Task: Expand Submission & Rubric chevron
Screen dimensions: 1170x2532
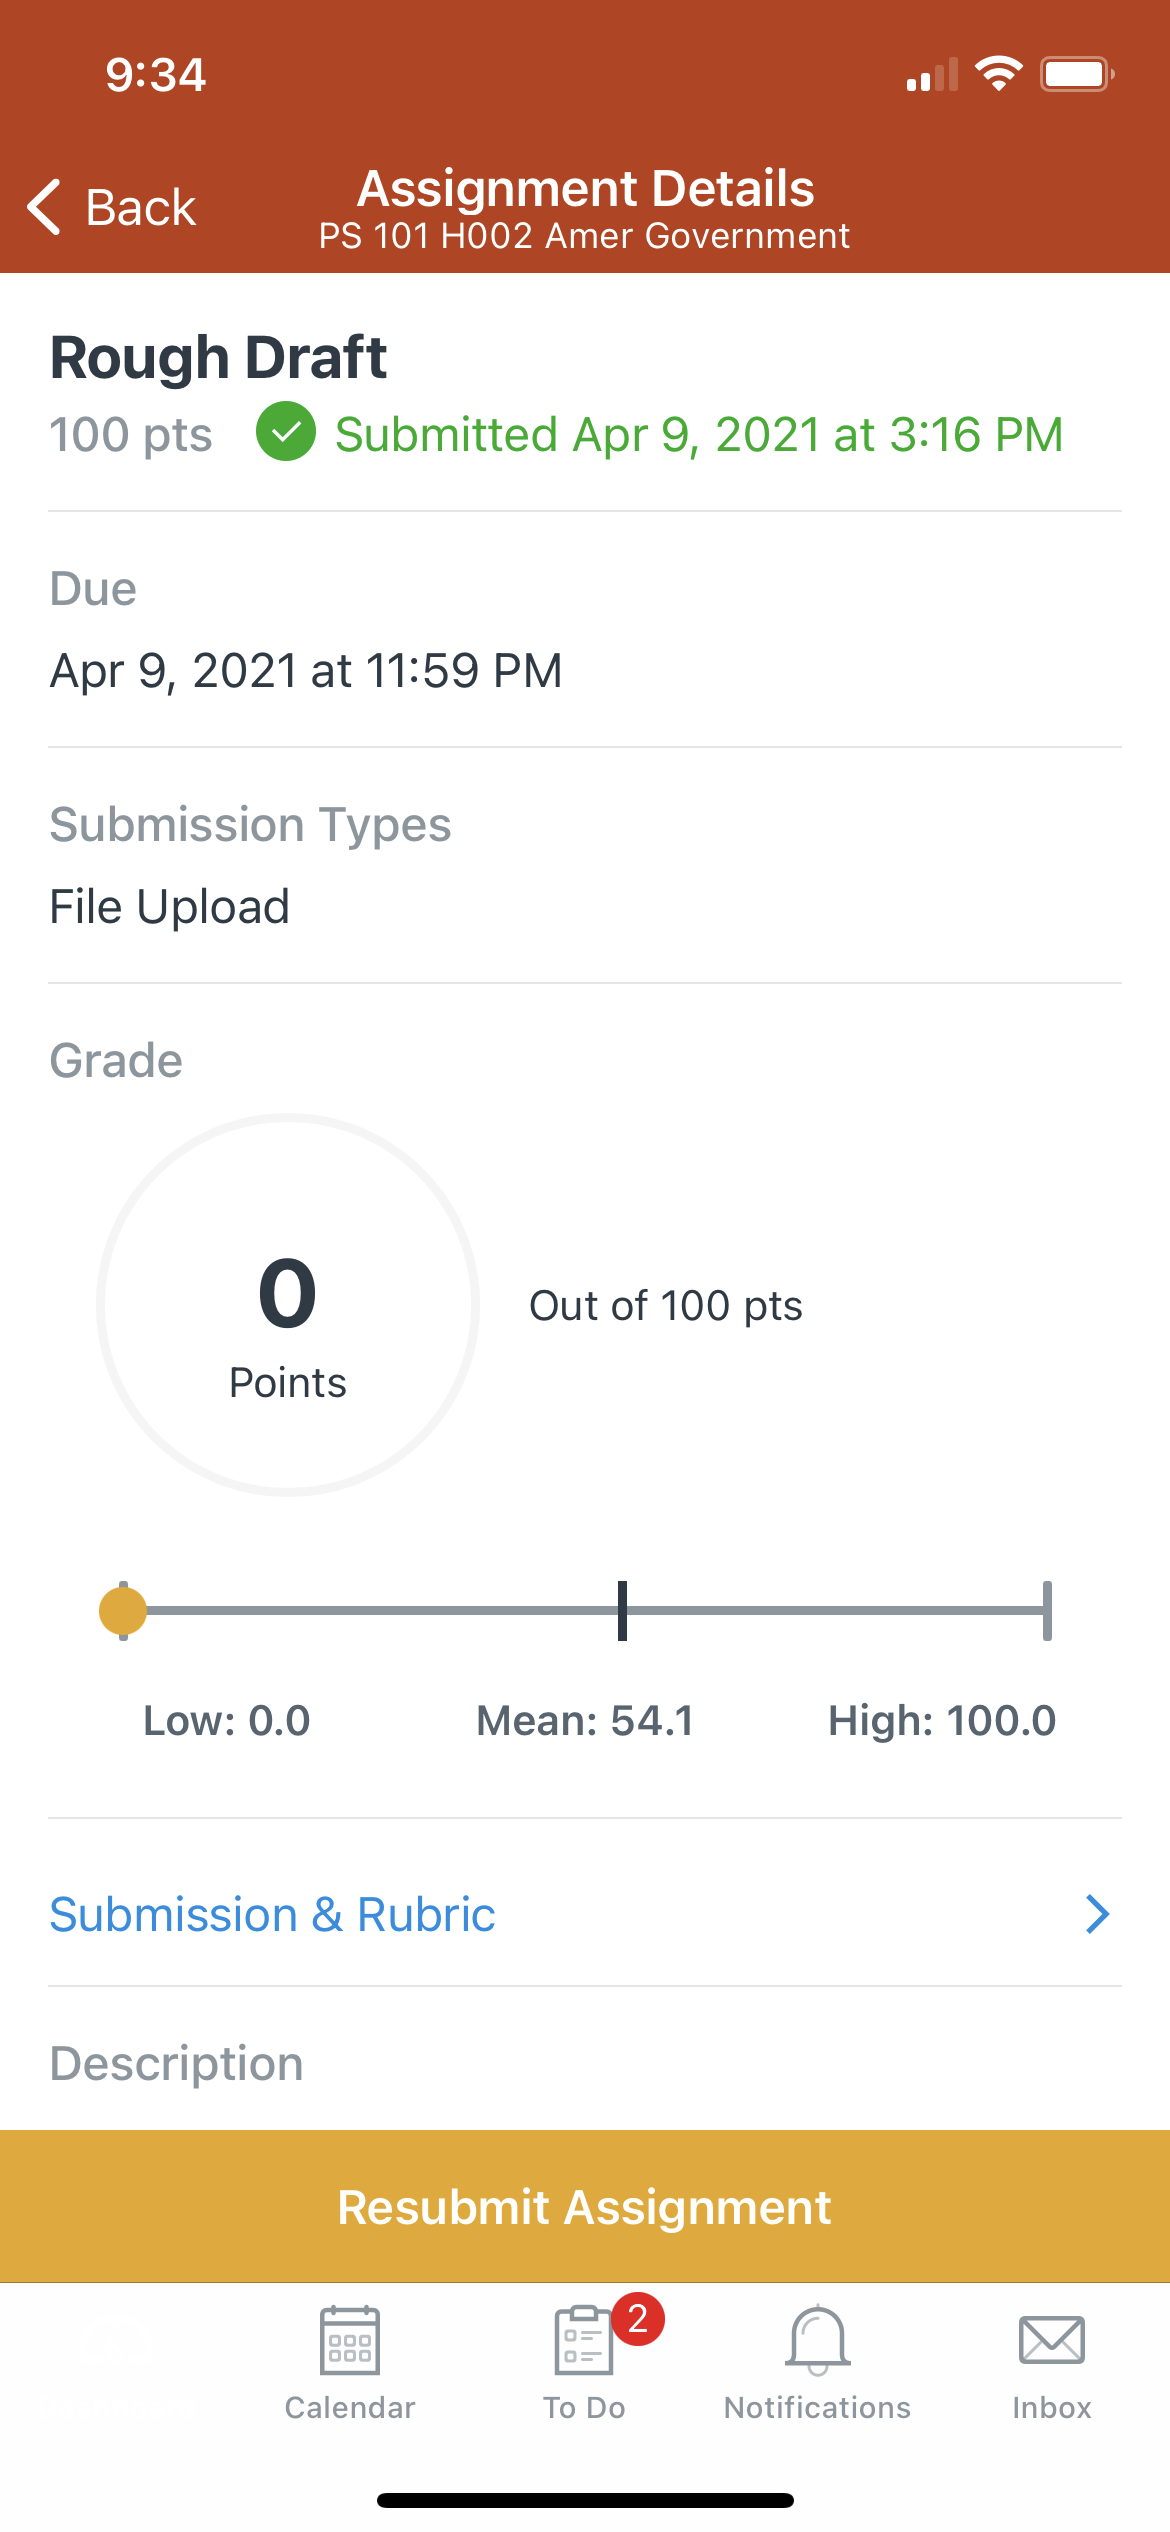Action: point(1097,1914)
